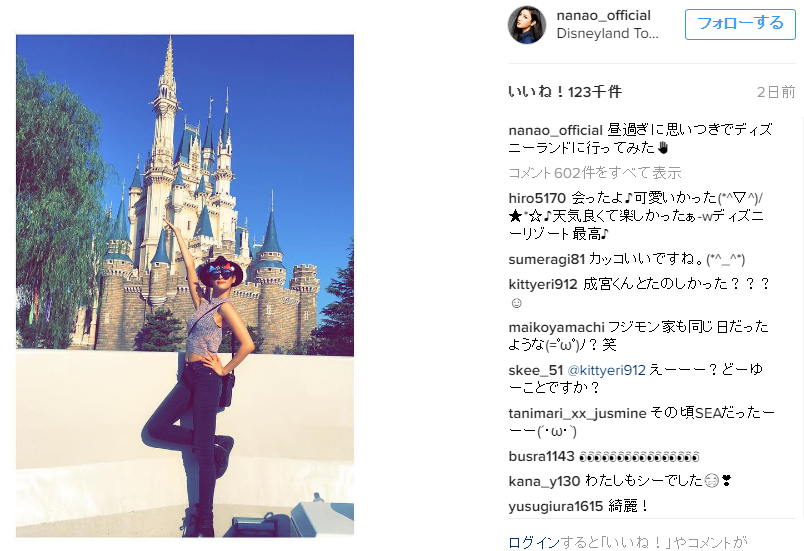Open commenter maikoyamachi profile

pos(556,327)
